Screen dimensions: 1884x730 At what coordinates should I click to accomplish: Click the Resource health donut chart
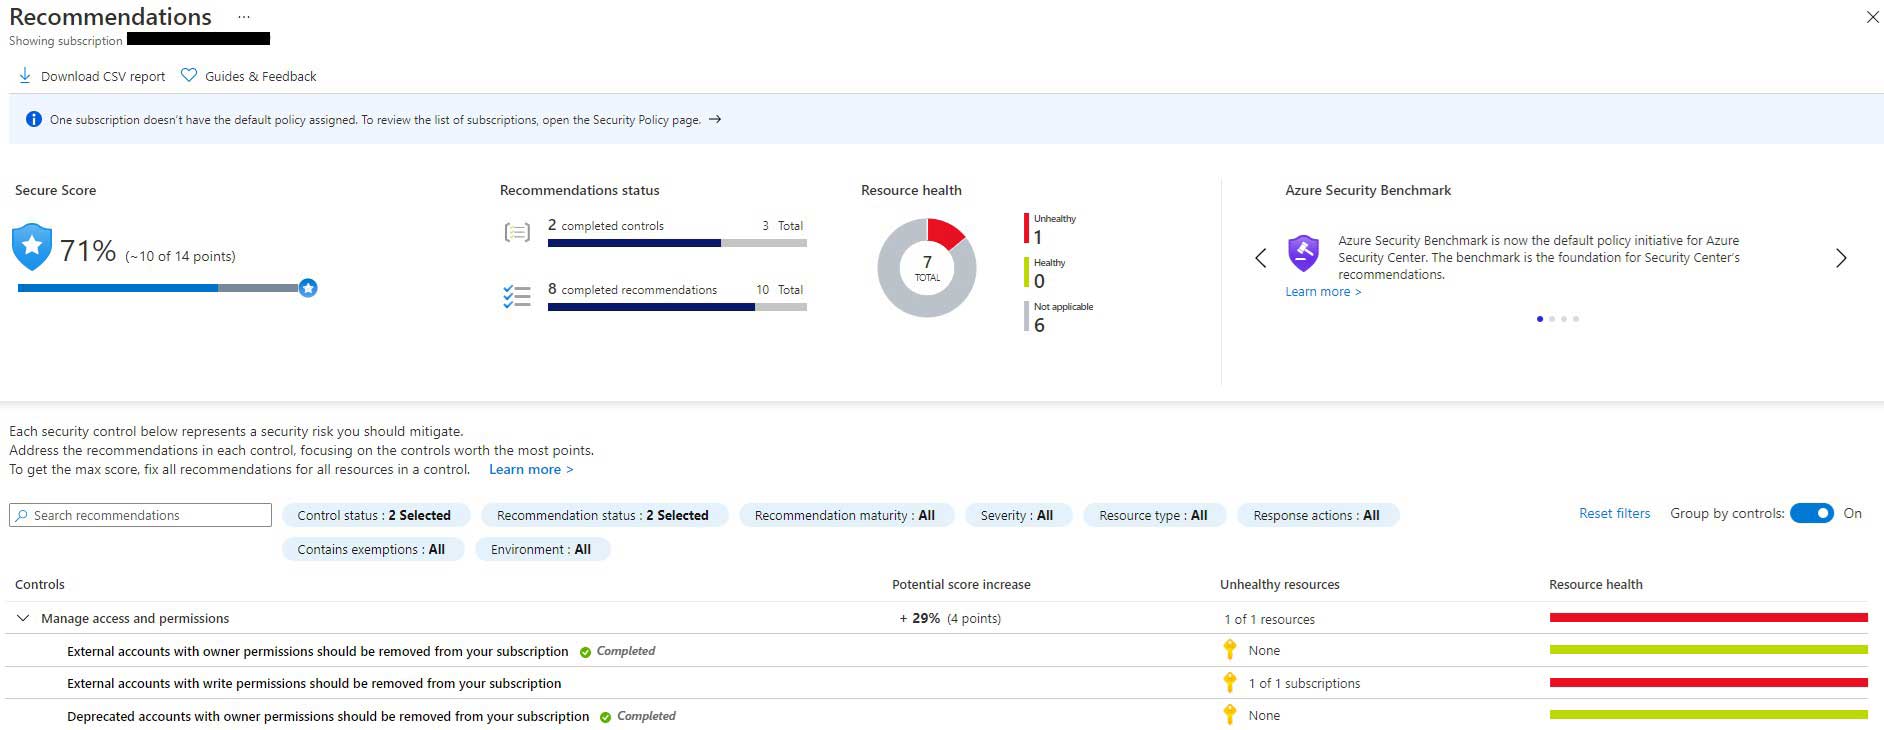tap(927, 268)
